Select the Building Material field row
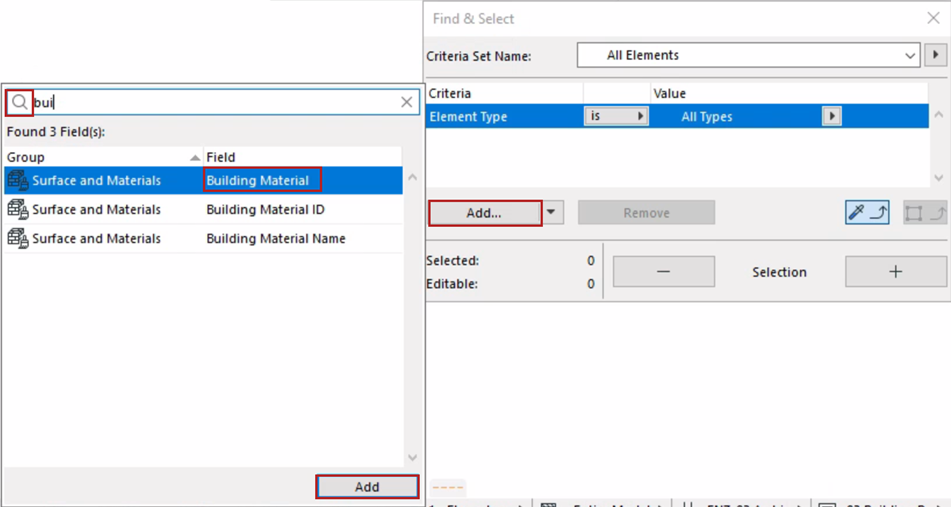951x507 pixels. pos(203,181)
